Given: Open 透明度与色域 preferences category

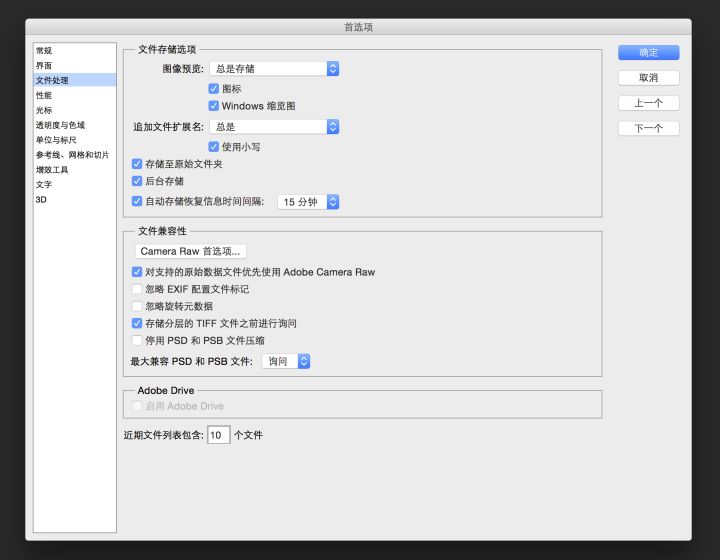Looking at the screenshot, I should click(61, 125).
